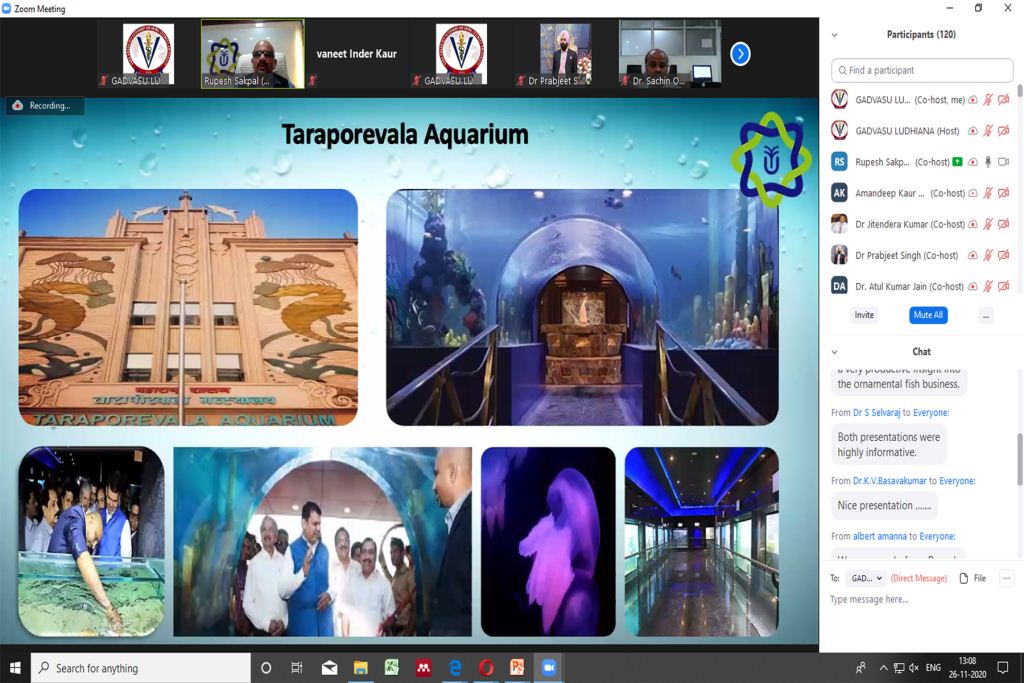Open Microsoft Edge from the taskbar

(455, 667)
